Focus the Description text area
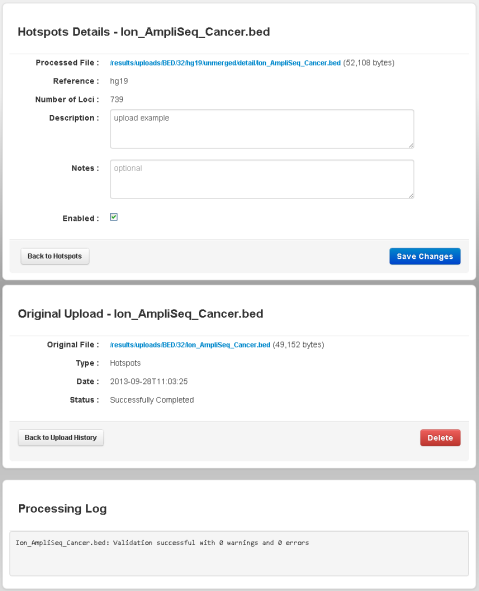The image size is (479, 591). pyautogui.click(x=262, y=129)
